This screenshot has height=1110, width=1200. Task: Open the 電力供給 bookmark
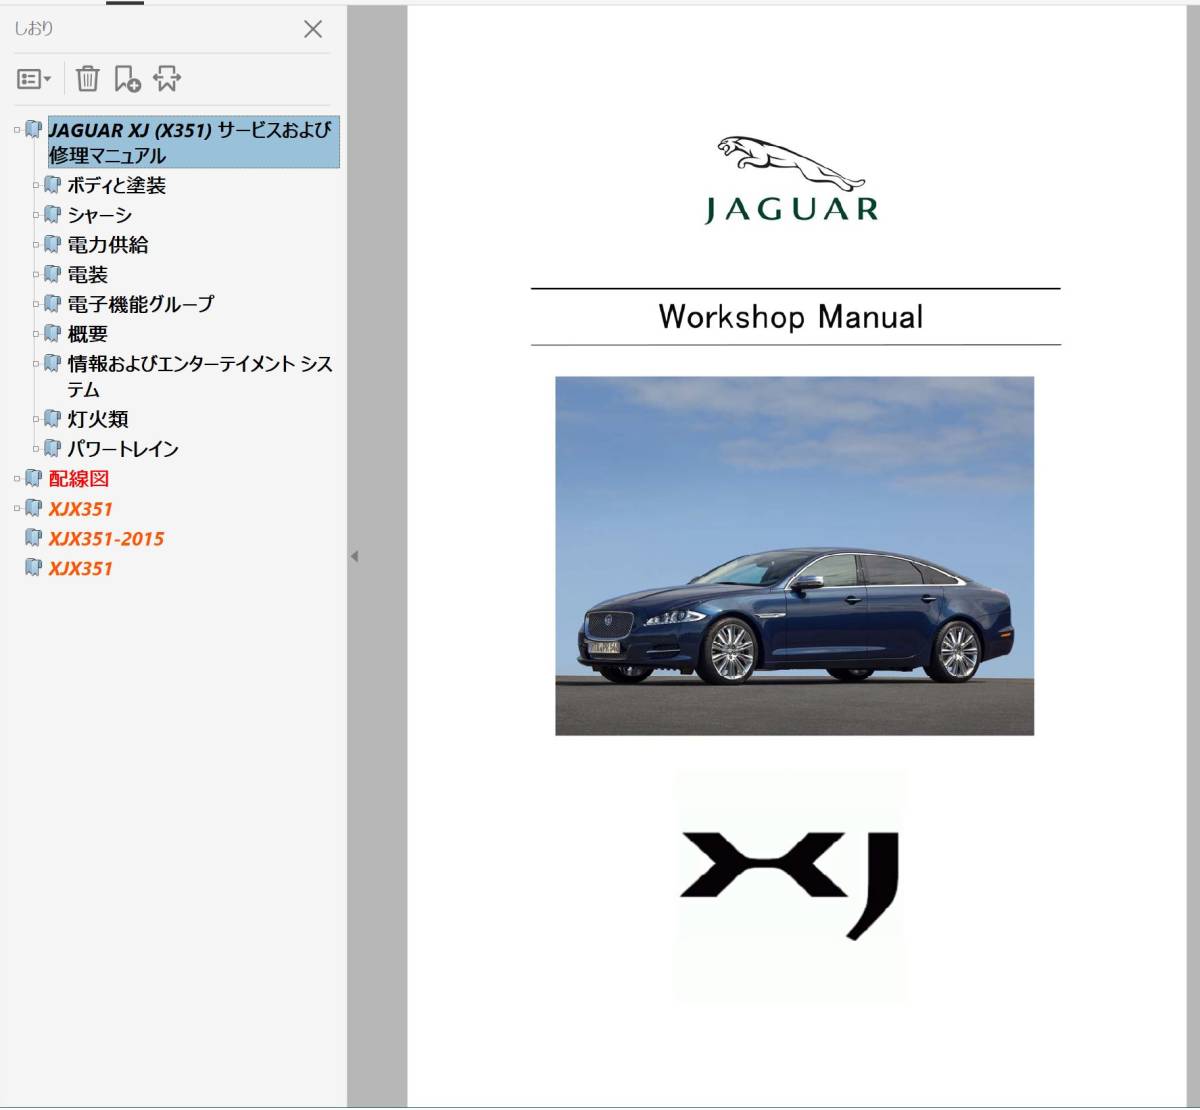pyautogui.click(x=108, y=244)
